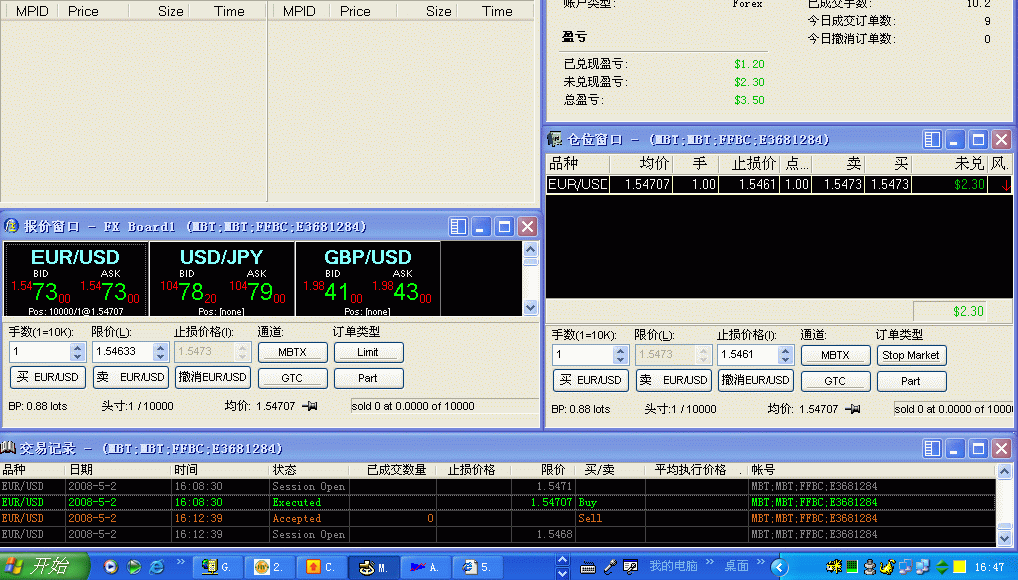Click the 限价 price field showing 1.54633
This screenshot has width=1018, height=580.
pyautogui.click(x=123, y=352)
